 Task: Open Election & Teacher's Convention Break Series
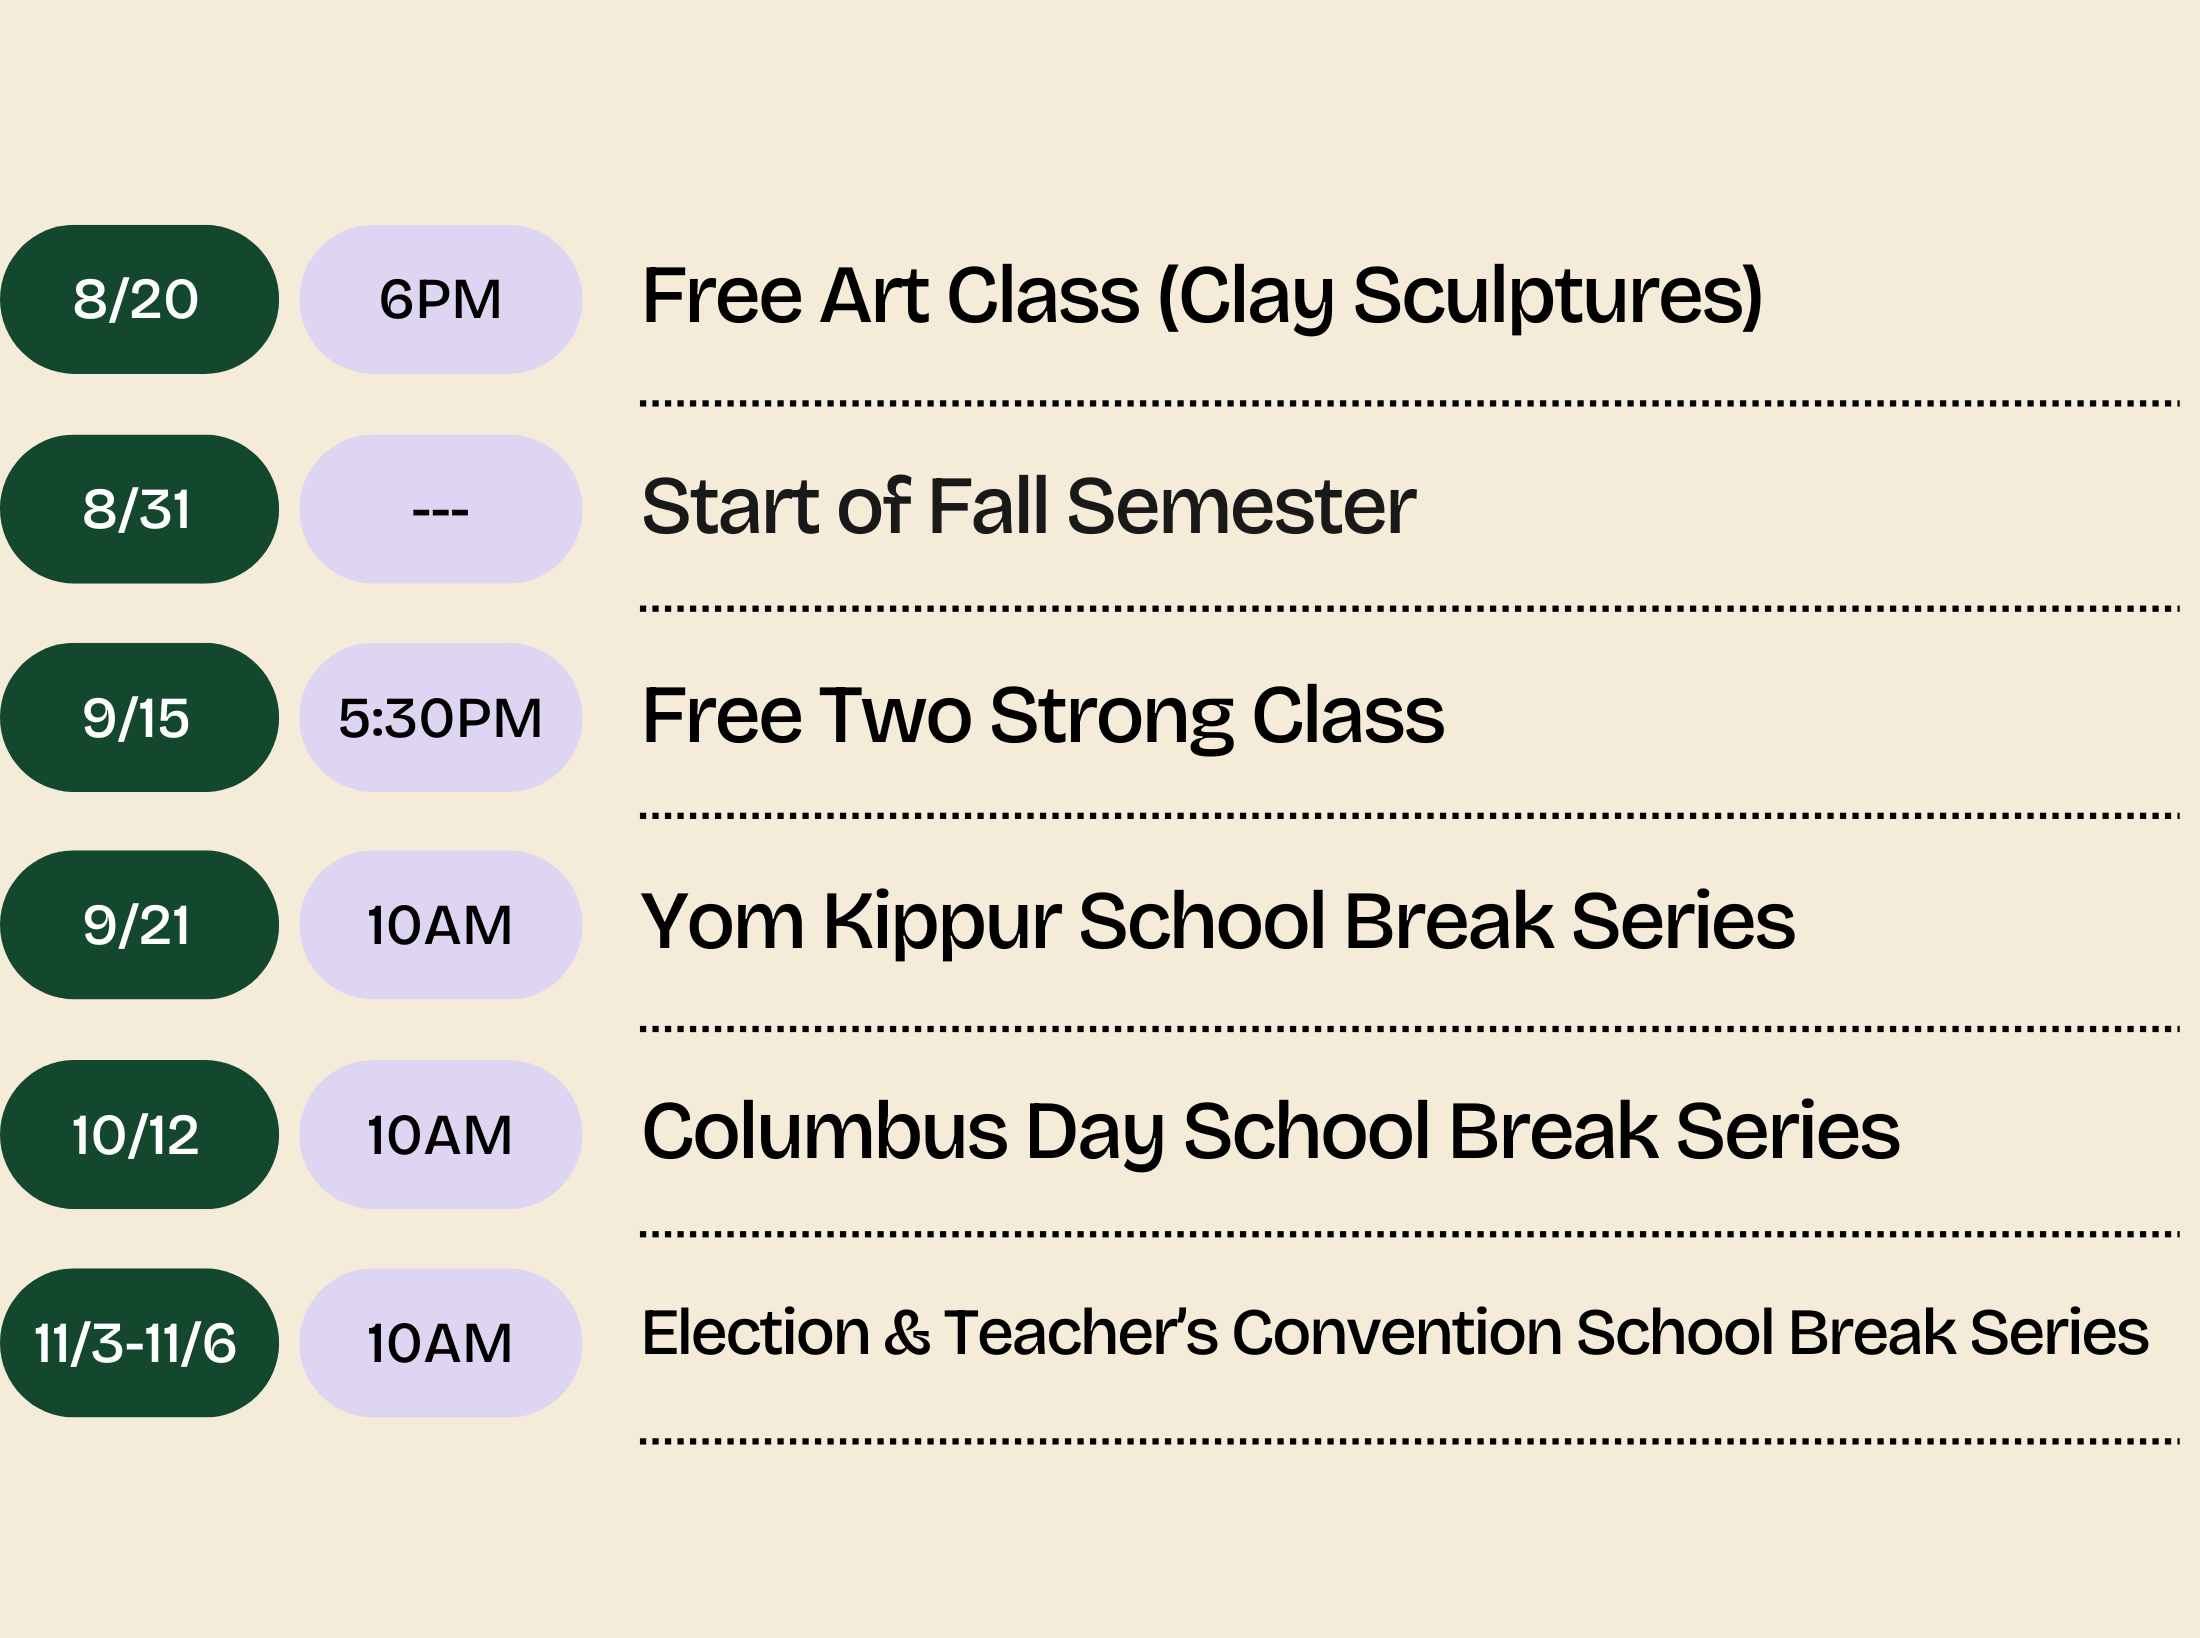[x=1395, y=1333]
